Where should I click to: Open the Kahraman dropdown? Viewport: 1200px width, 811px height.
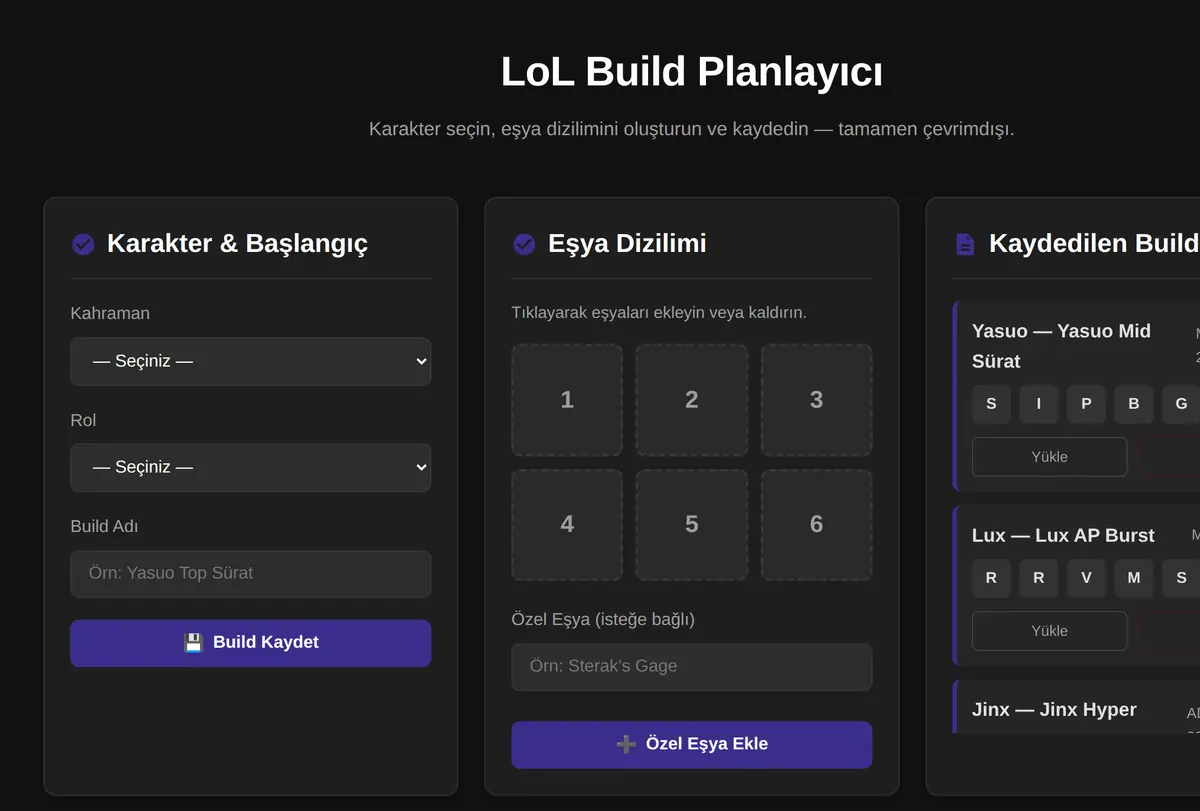pyautogui.click(x=251, y=361)
